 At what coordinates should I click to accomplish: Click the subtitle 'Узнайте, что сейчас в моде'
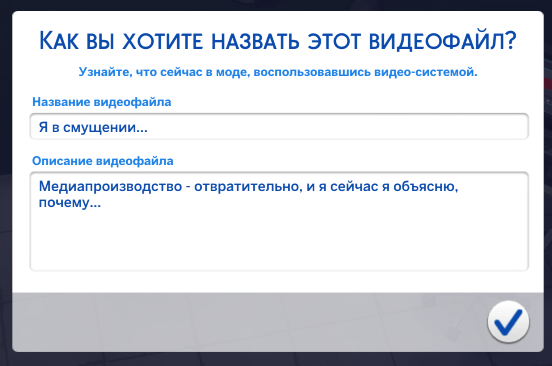[x=164, y=72]
